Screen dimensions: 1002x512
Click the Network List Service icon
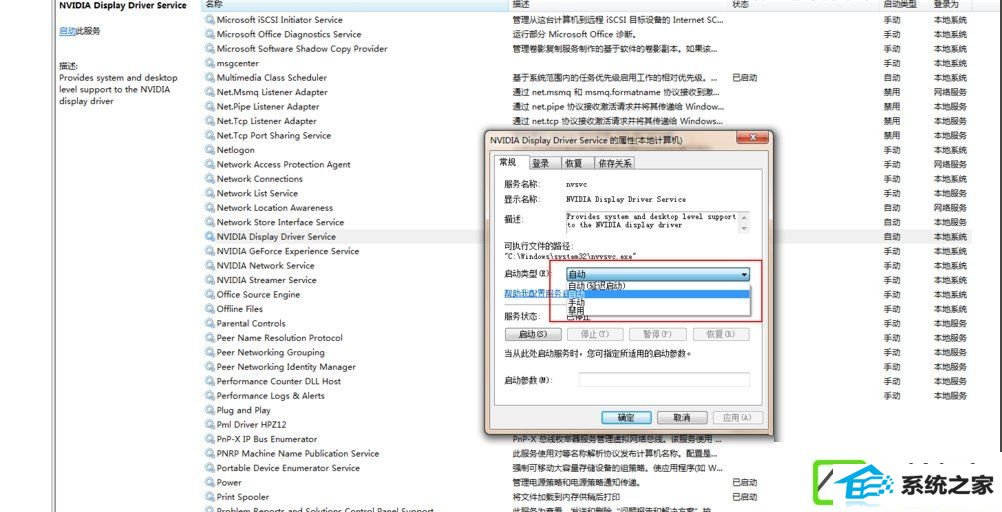tap(210, 193)
